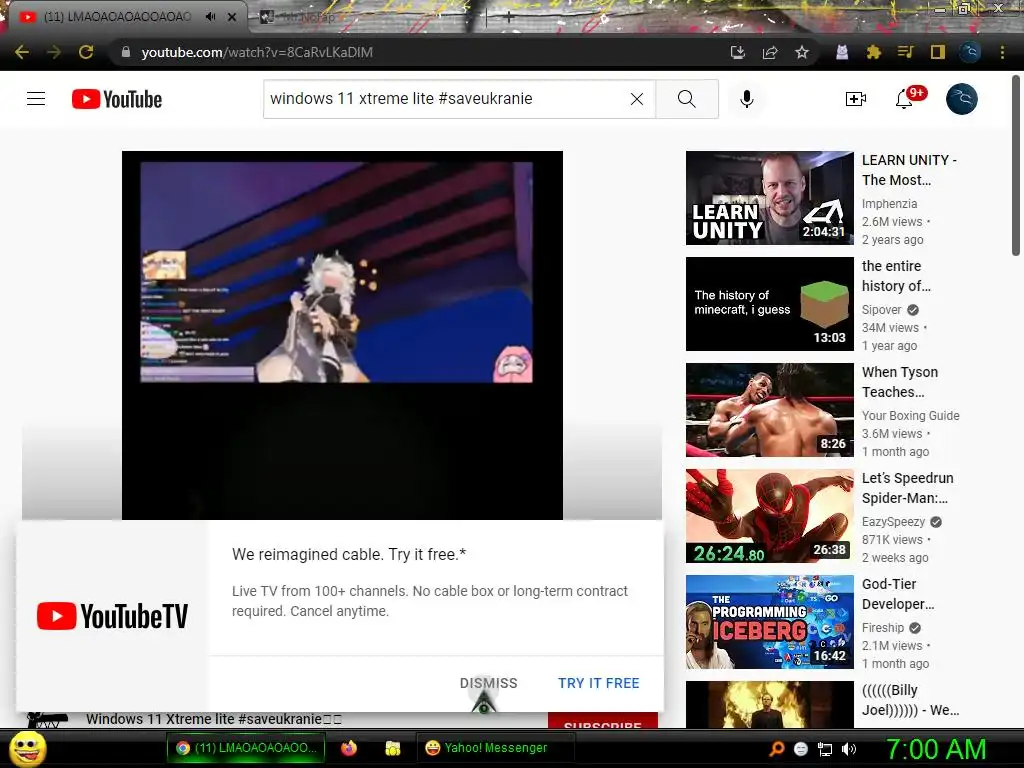Start voice search with the microphone
Screen dimensions: 1024x768
tap(747, 99)
